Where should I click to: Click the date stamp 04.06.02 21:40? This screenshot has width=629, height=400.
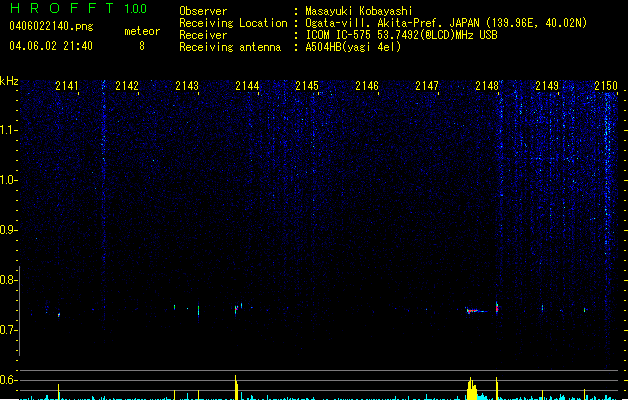(51, 46)
